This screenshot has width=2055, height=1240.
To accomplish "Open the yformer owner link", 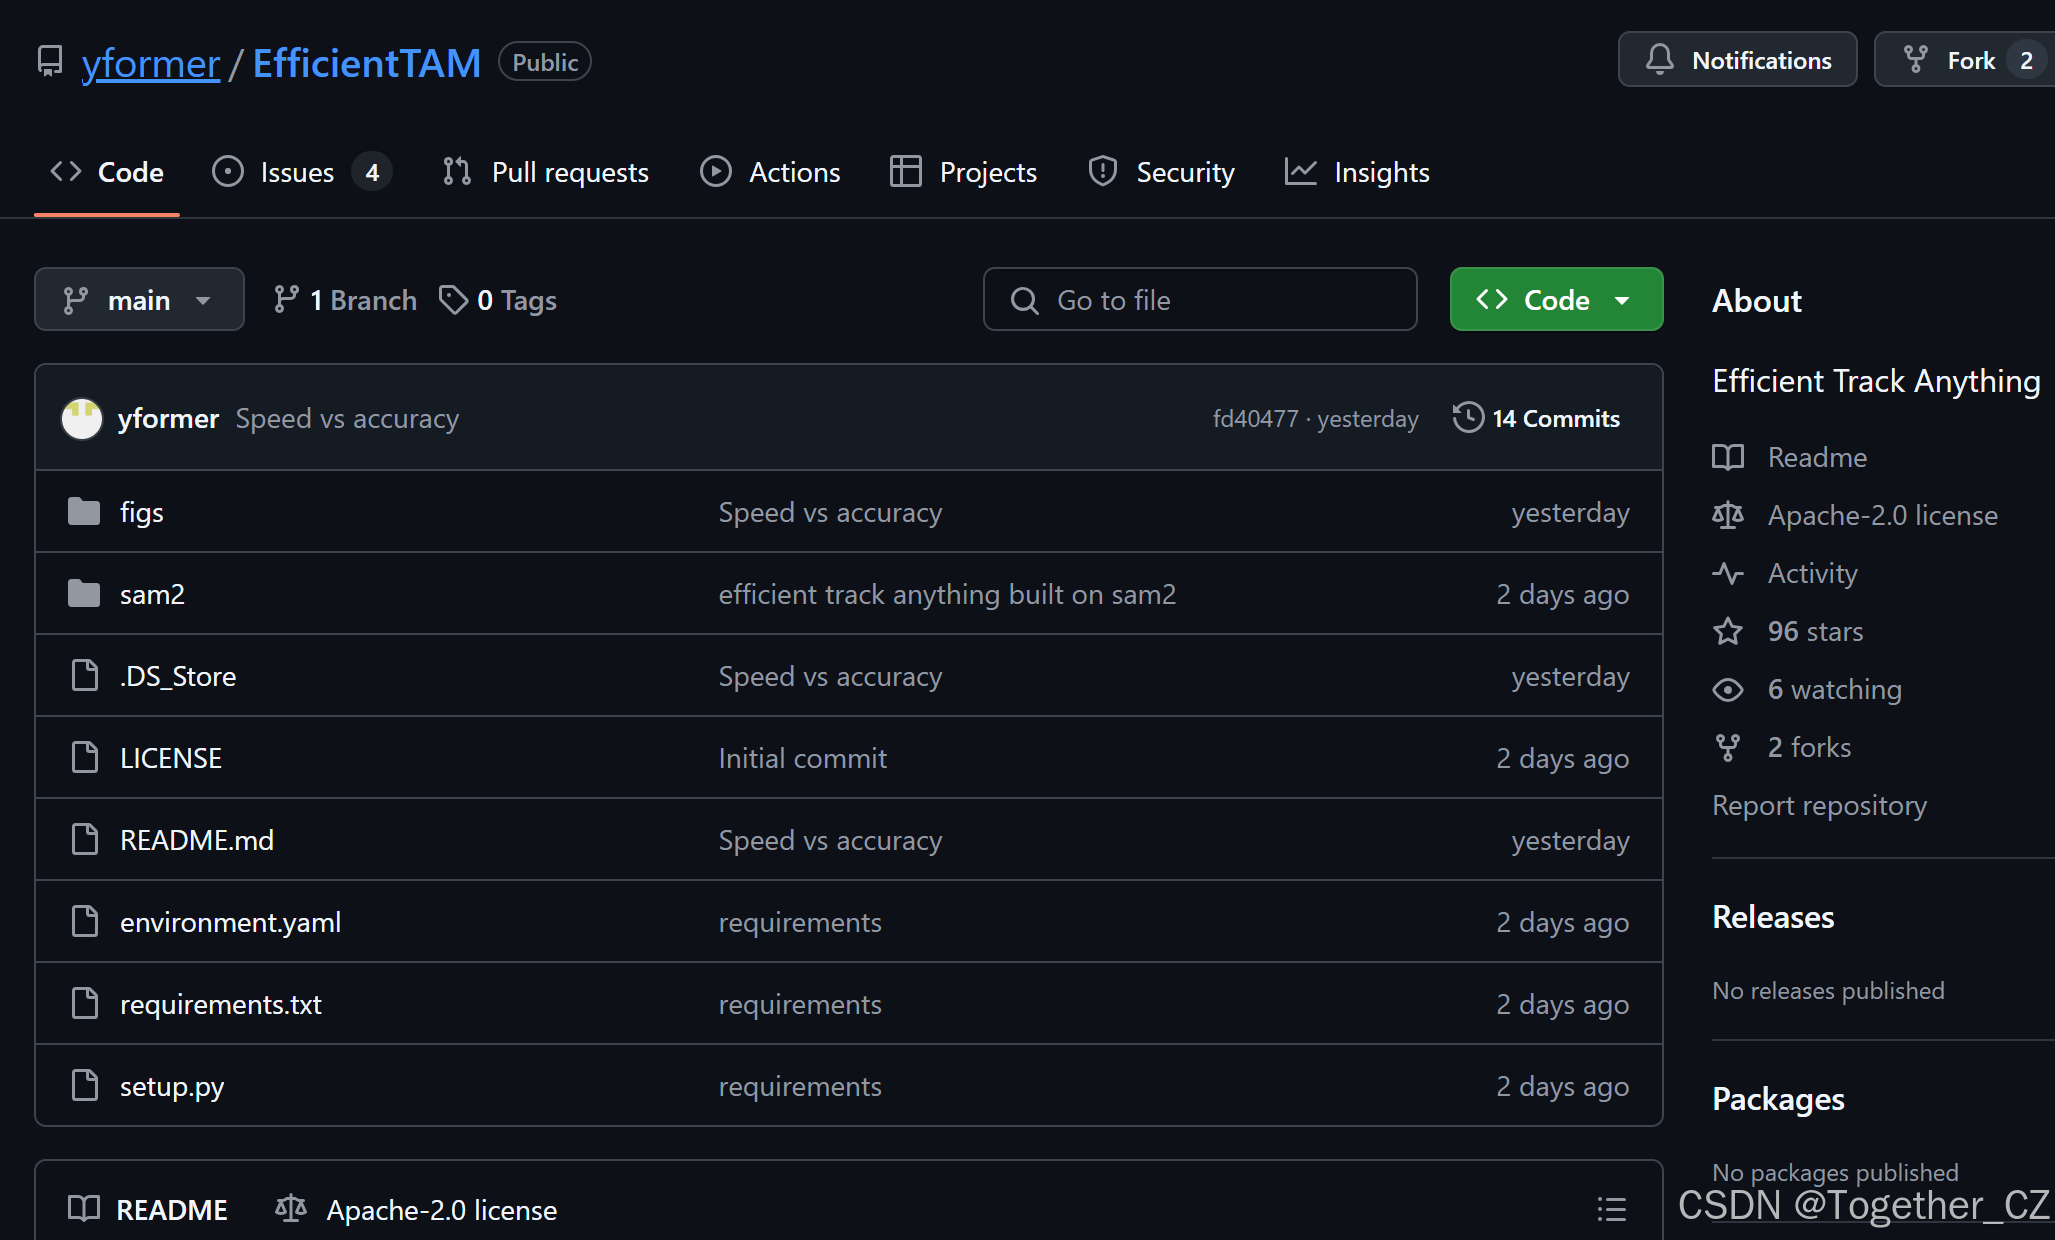I will pos(151,63).
